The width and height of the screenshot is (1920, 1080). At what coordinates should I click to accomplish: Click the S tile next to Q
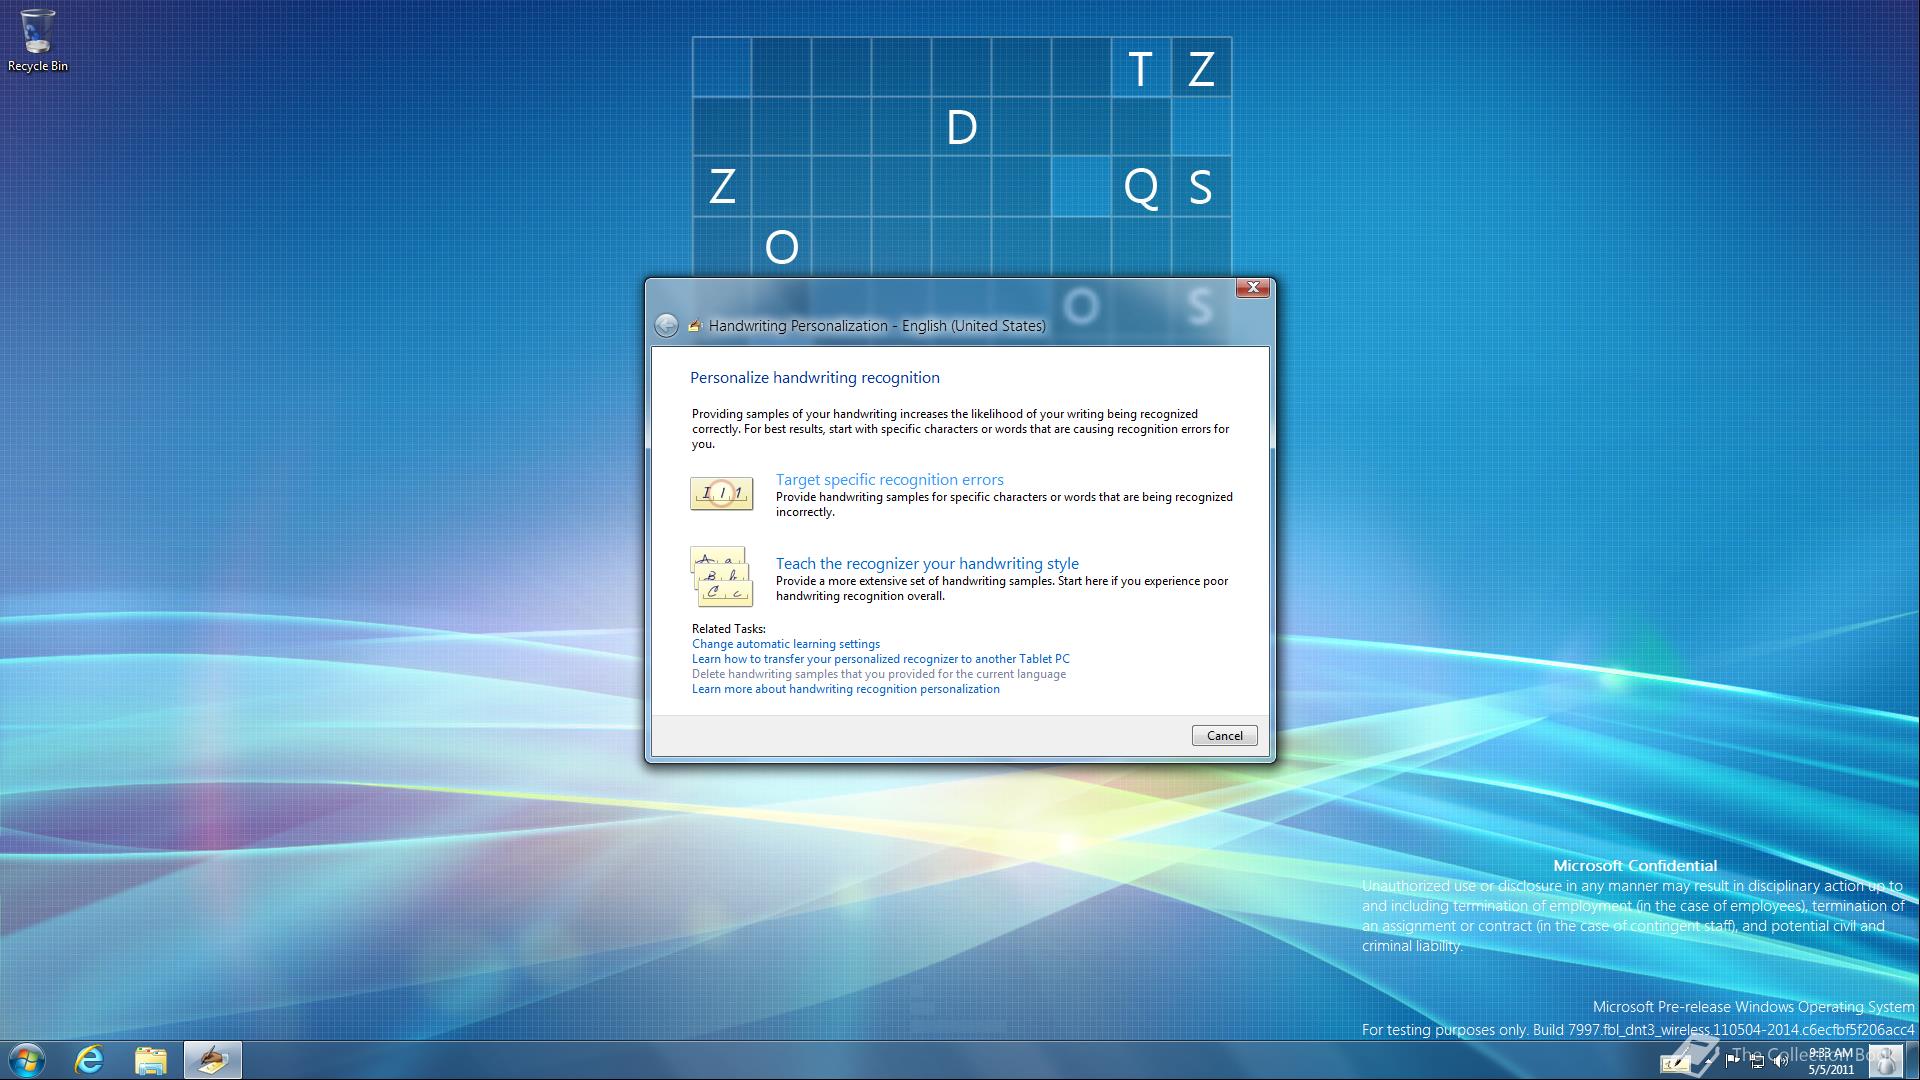pyautogui.click(x=1201, y=187)
